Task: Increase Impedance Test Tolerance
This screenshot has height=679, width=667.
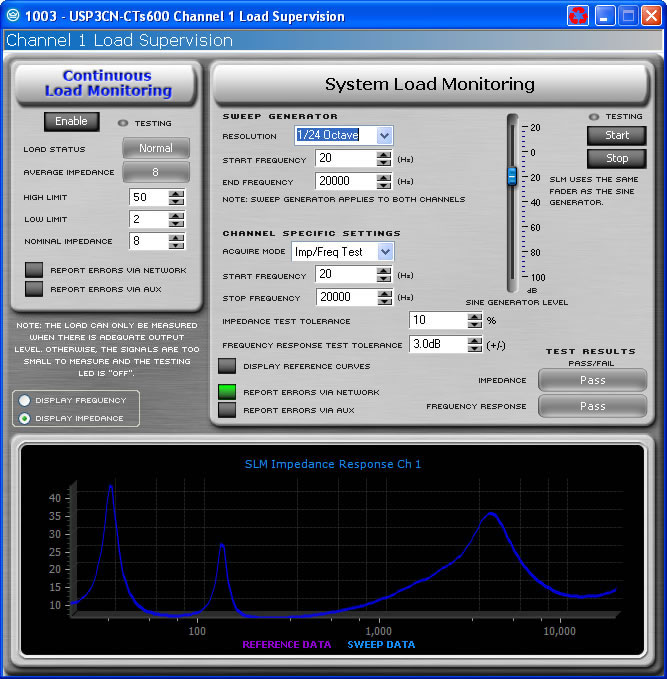Action: [475, 316]
